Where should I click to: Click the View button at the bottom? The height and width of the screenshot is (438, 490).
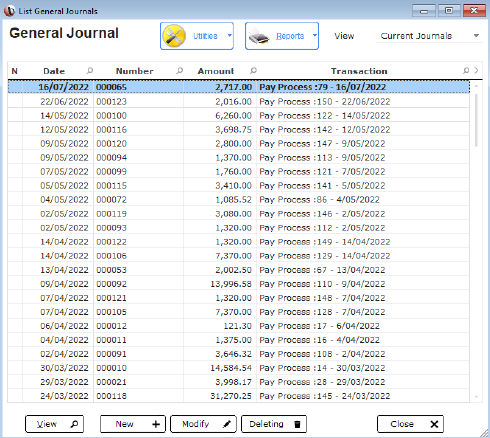54,424
